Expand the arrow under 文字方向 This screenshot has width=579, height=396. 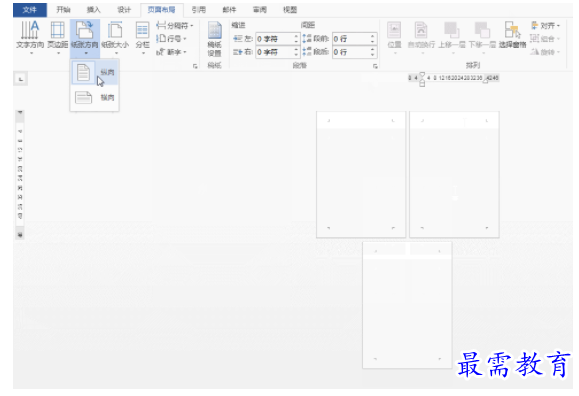pos(31,53)
